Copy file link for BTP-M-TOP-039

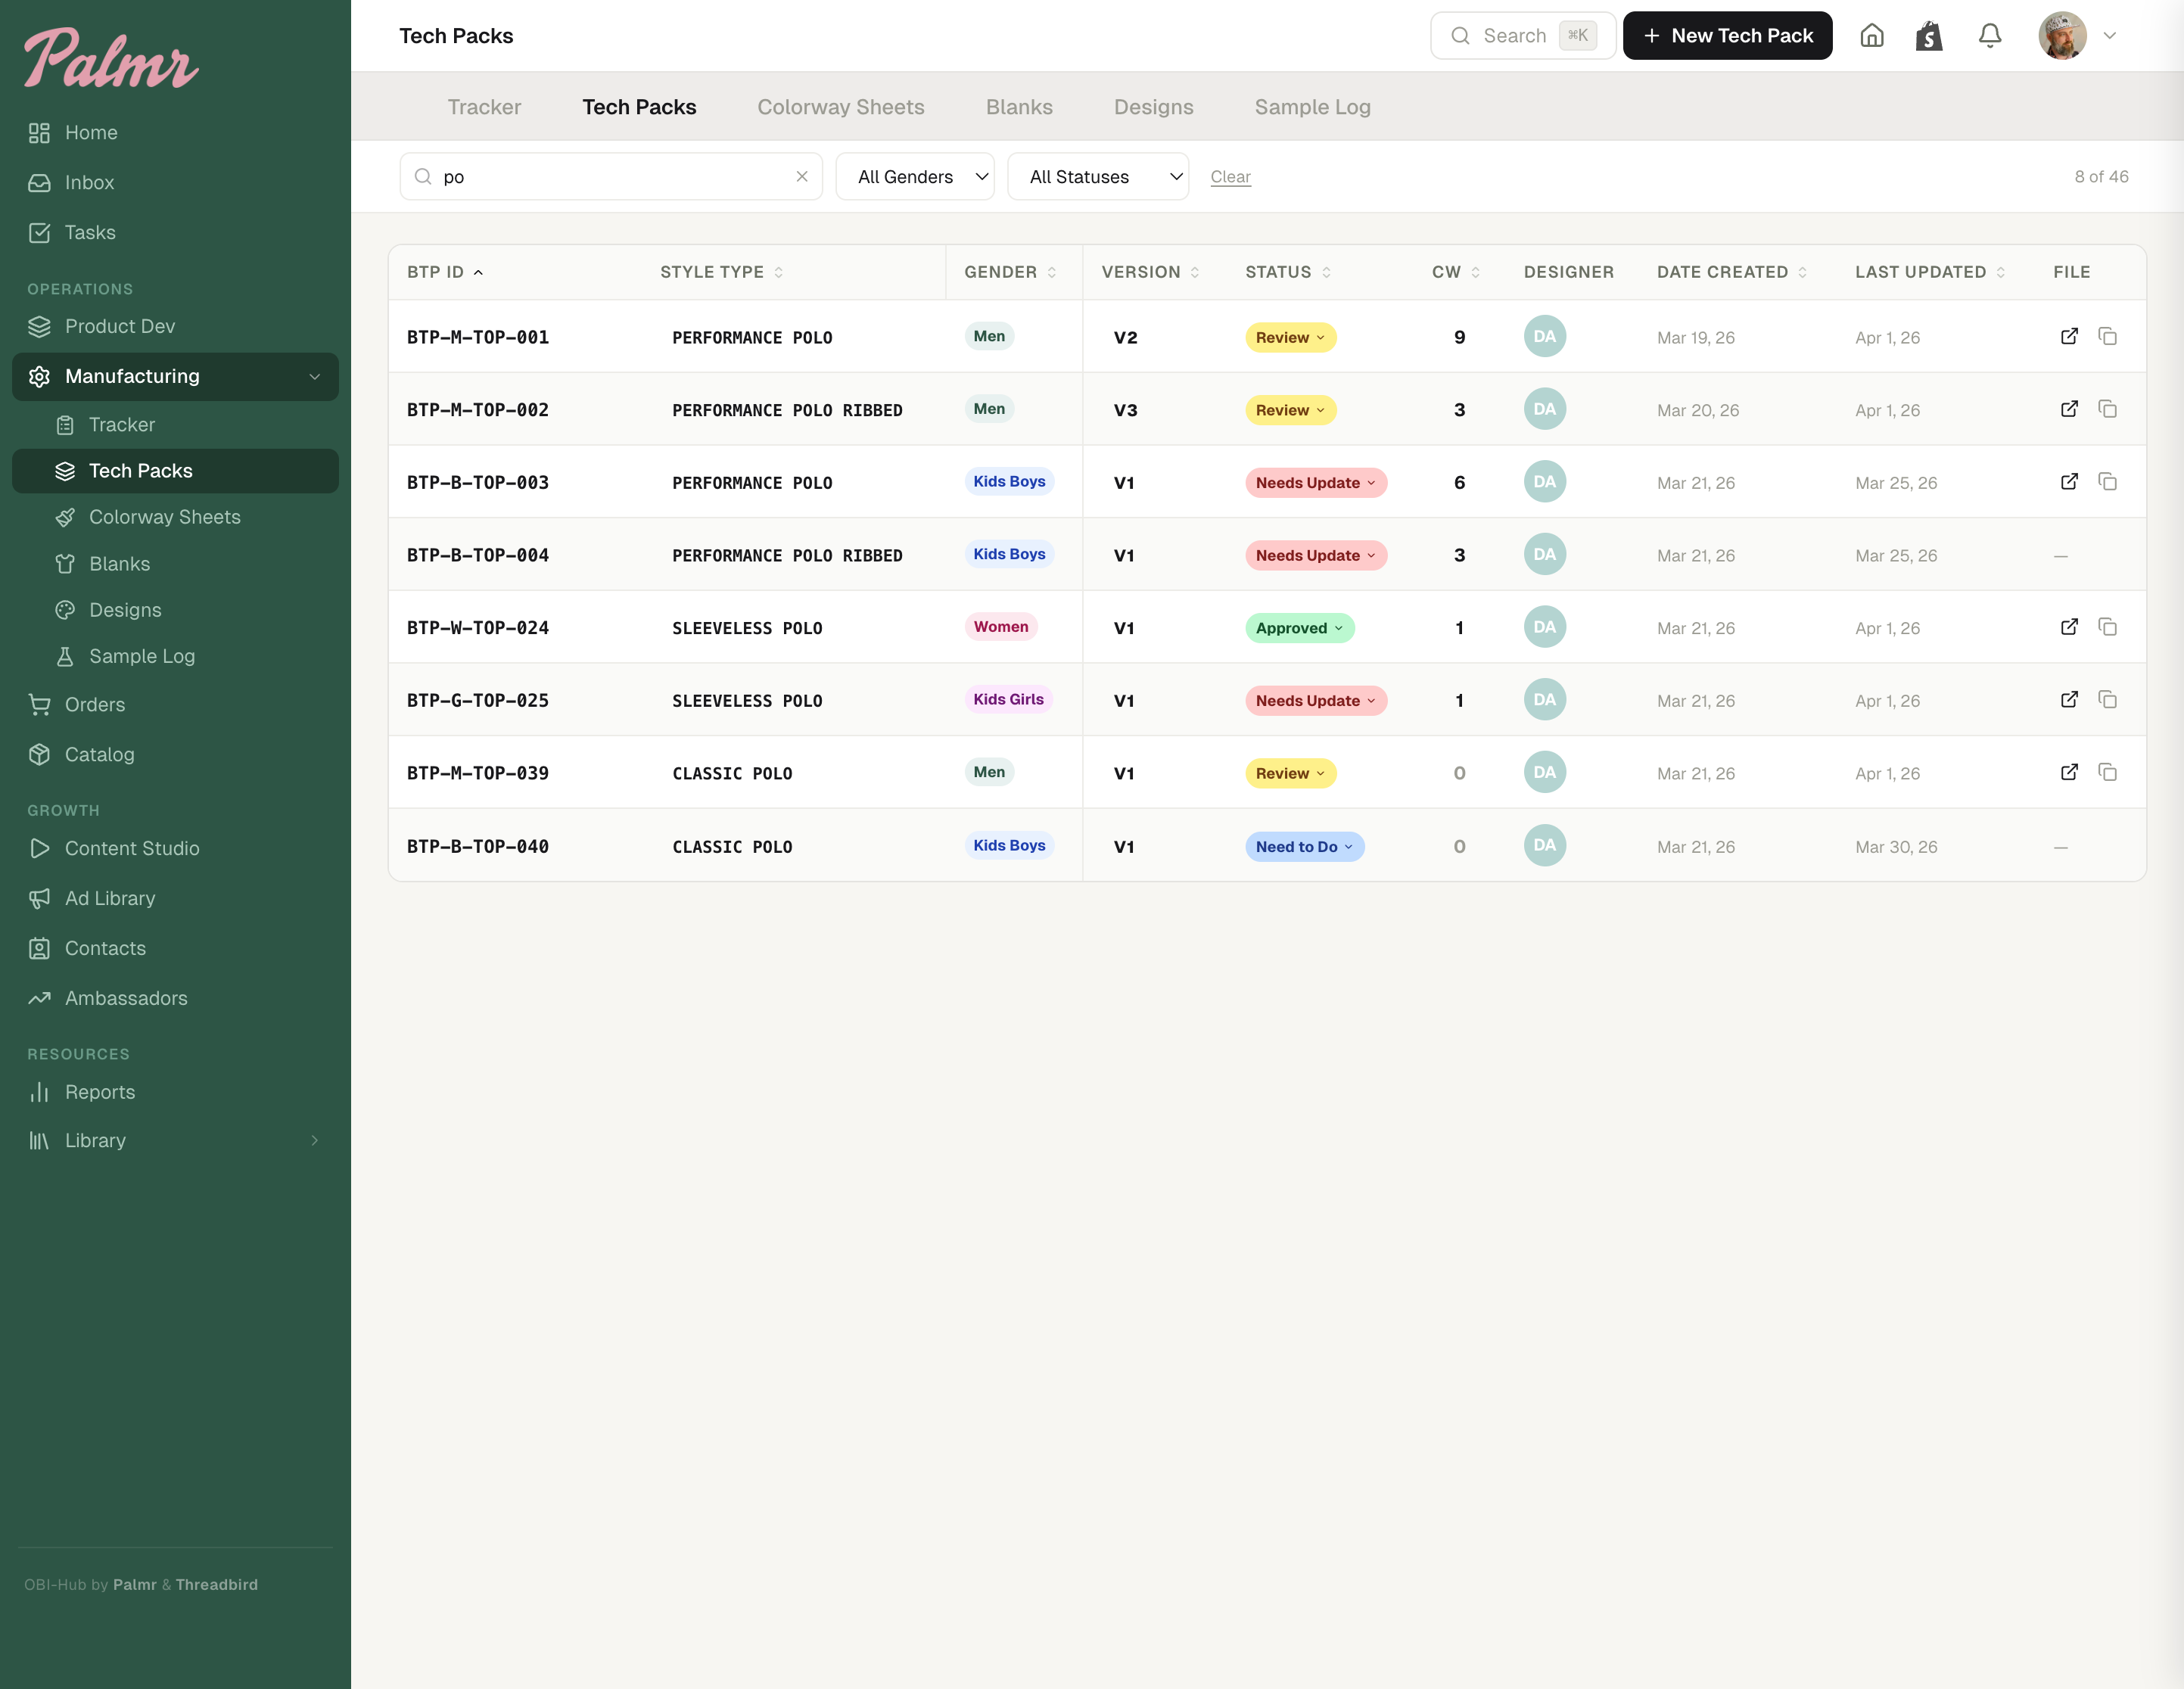pyautogui.click(x=2107, y=772)
